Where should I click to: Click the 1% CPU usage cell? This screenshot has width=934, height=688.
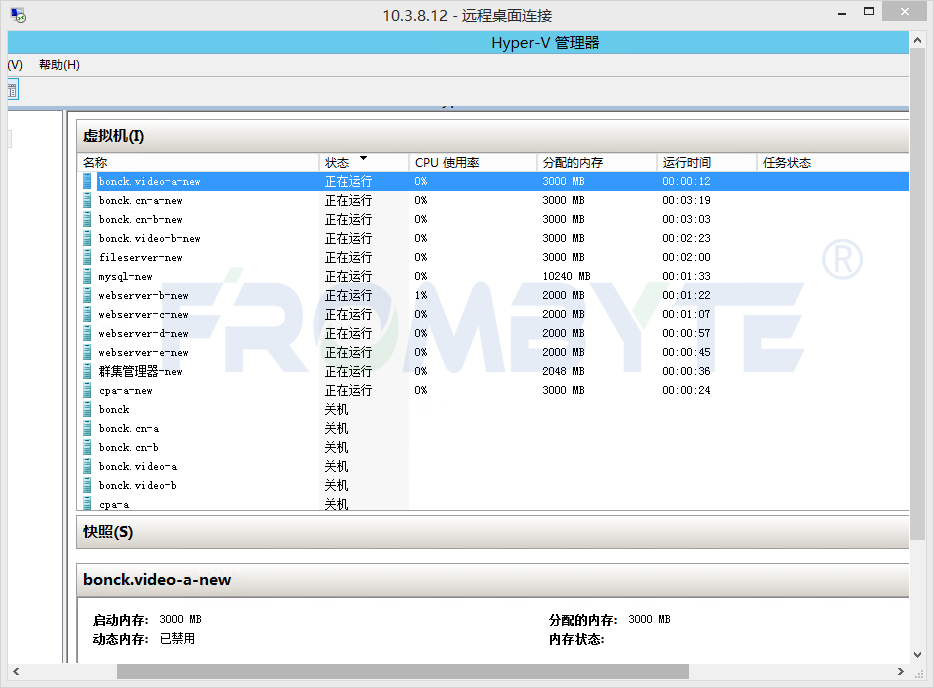pyautogui.click(x=421, y=295)
